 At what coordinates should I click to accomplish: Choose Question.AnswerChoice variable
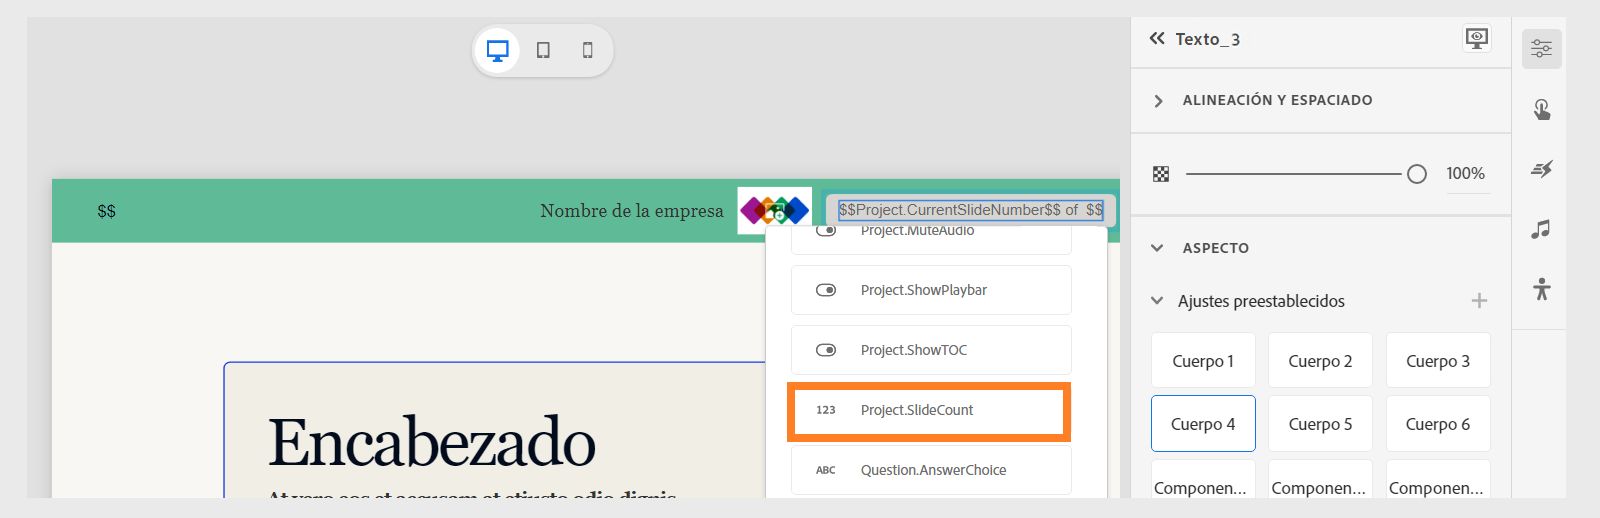tap(931, 470)
